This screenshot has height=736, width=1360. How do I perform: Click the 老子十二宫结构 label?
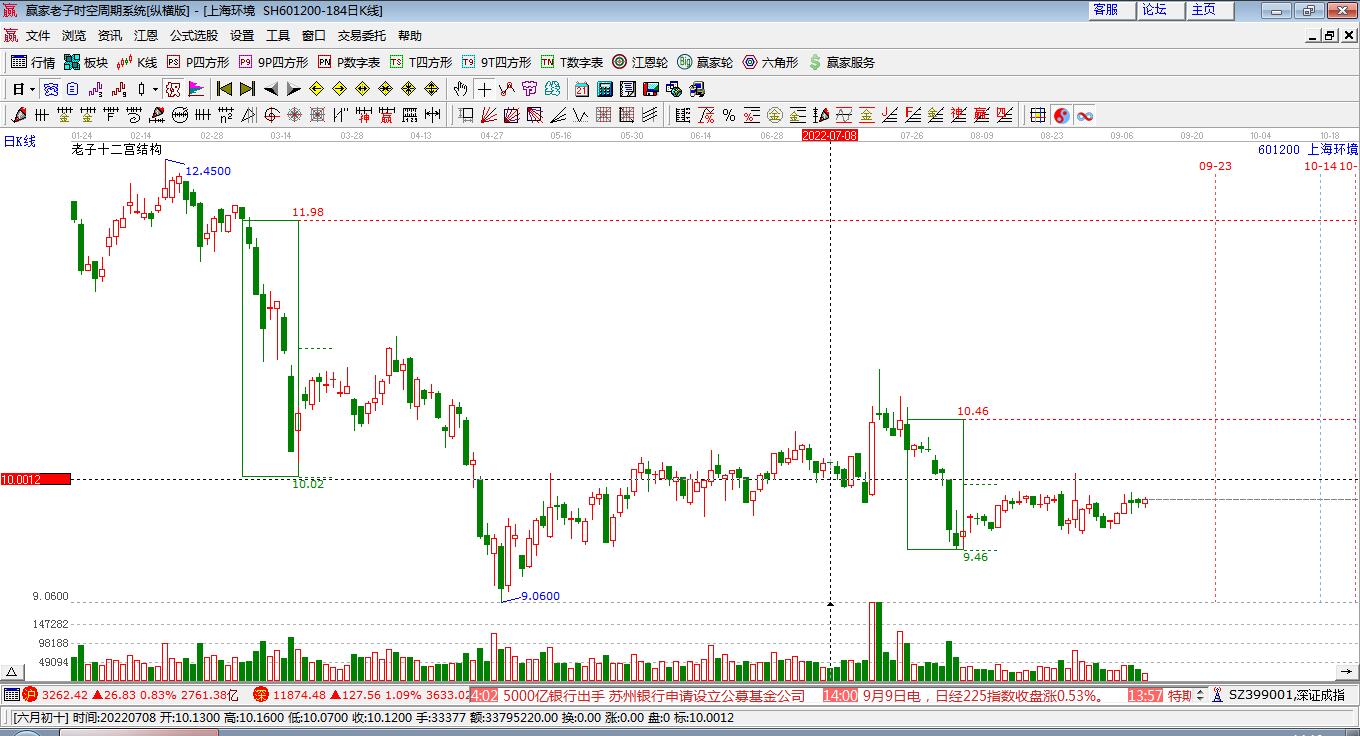(x=117, y=150)
